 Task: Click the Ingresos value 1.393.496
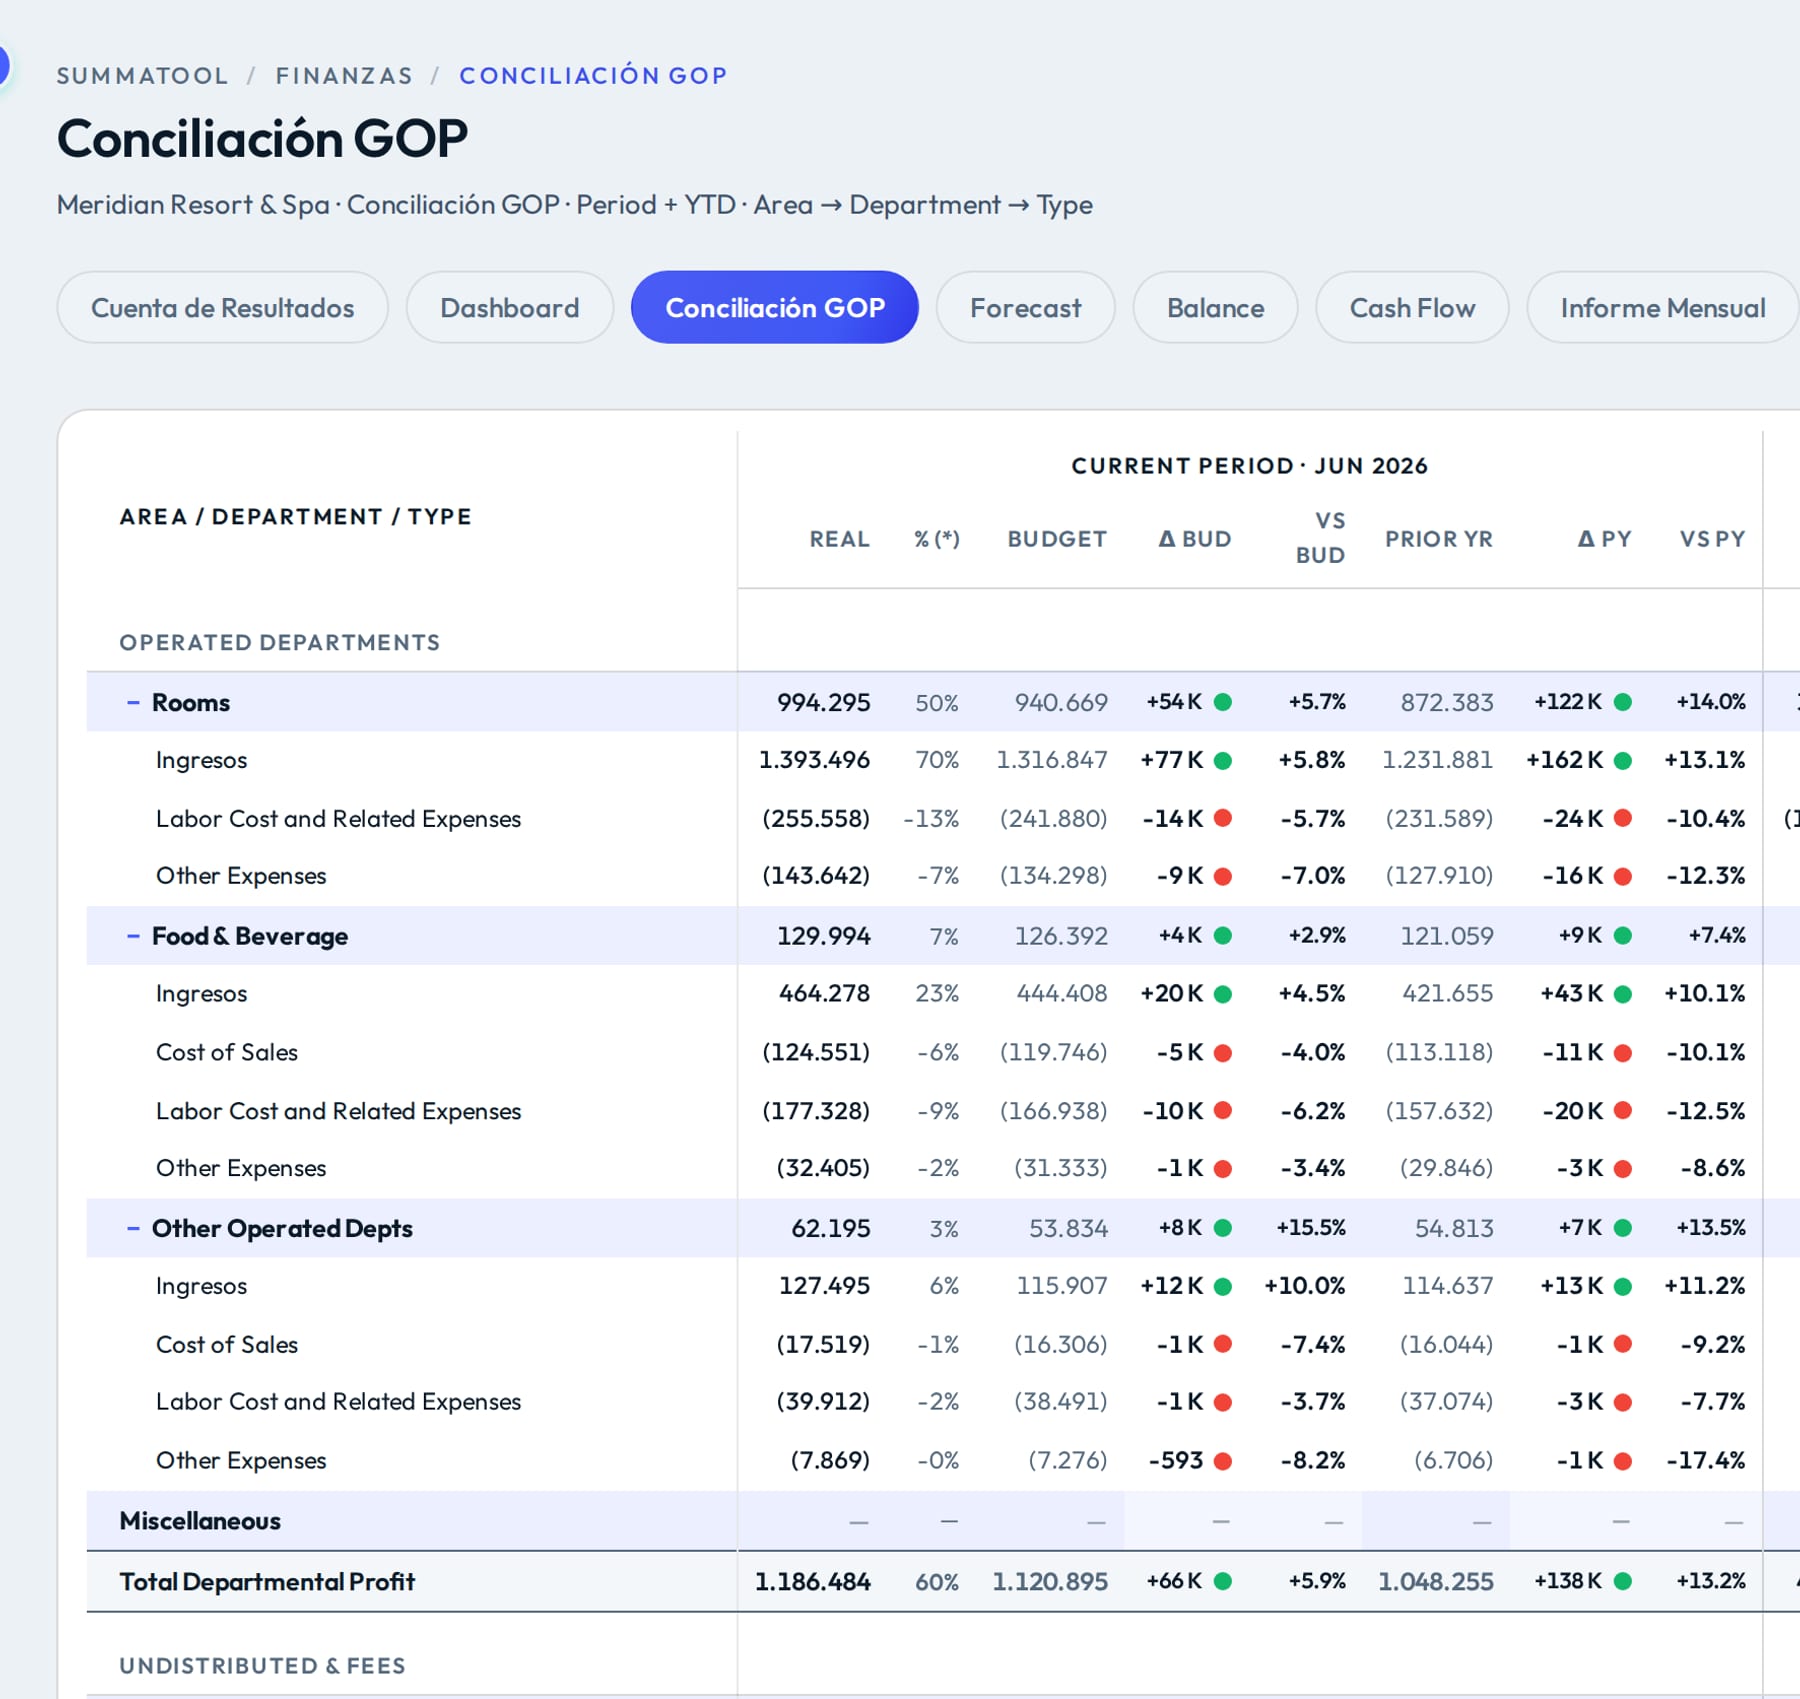pos(814,760)
